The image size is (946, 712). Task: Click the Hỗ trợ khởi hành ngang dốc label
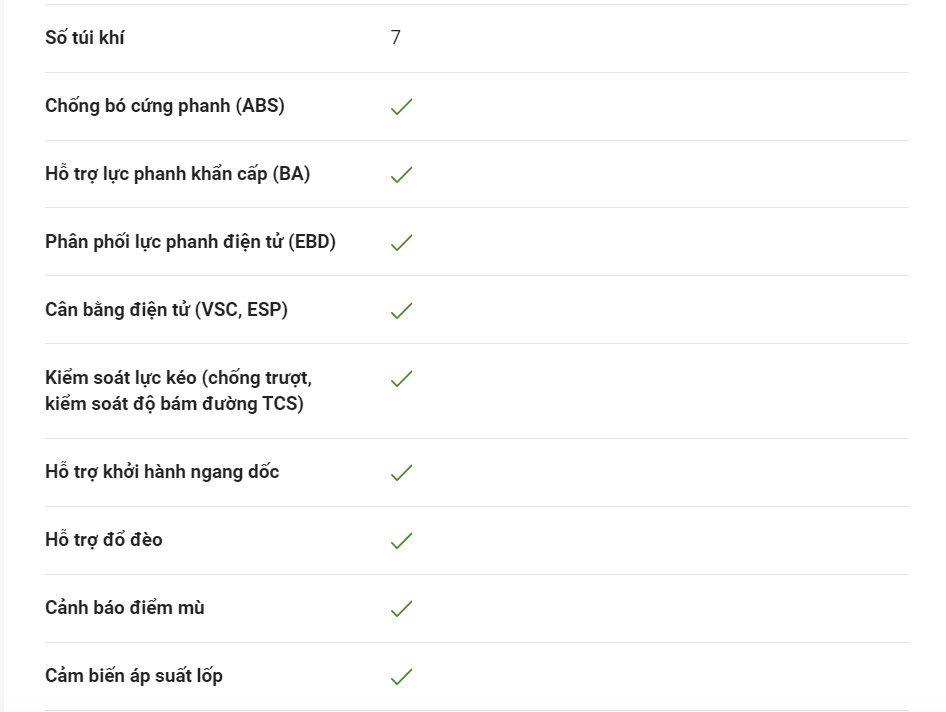click(162, 472)
